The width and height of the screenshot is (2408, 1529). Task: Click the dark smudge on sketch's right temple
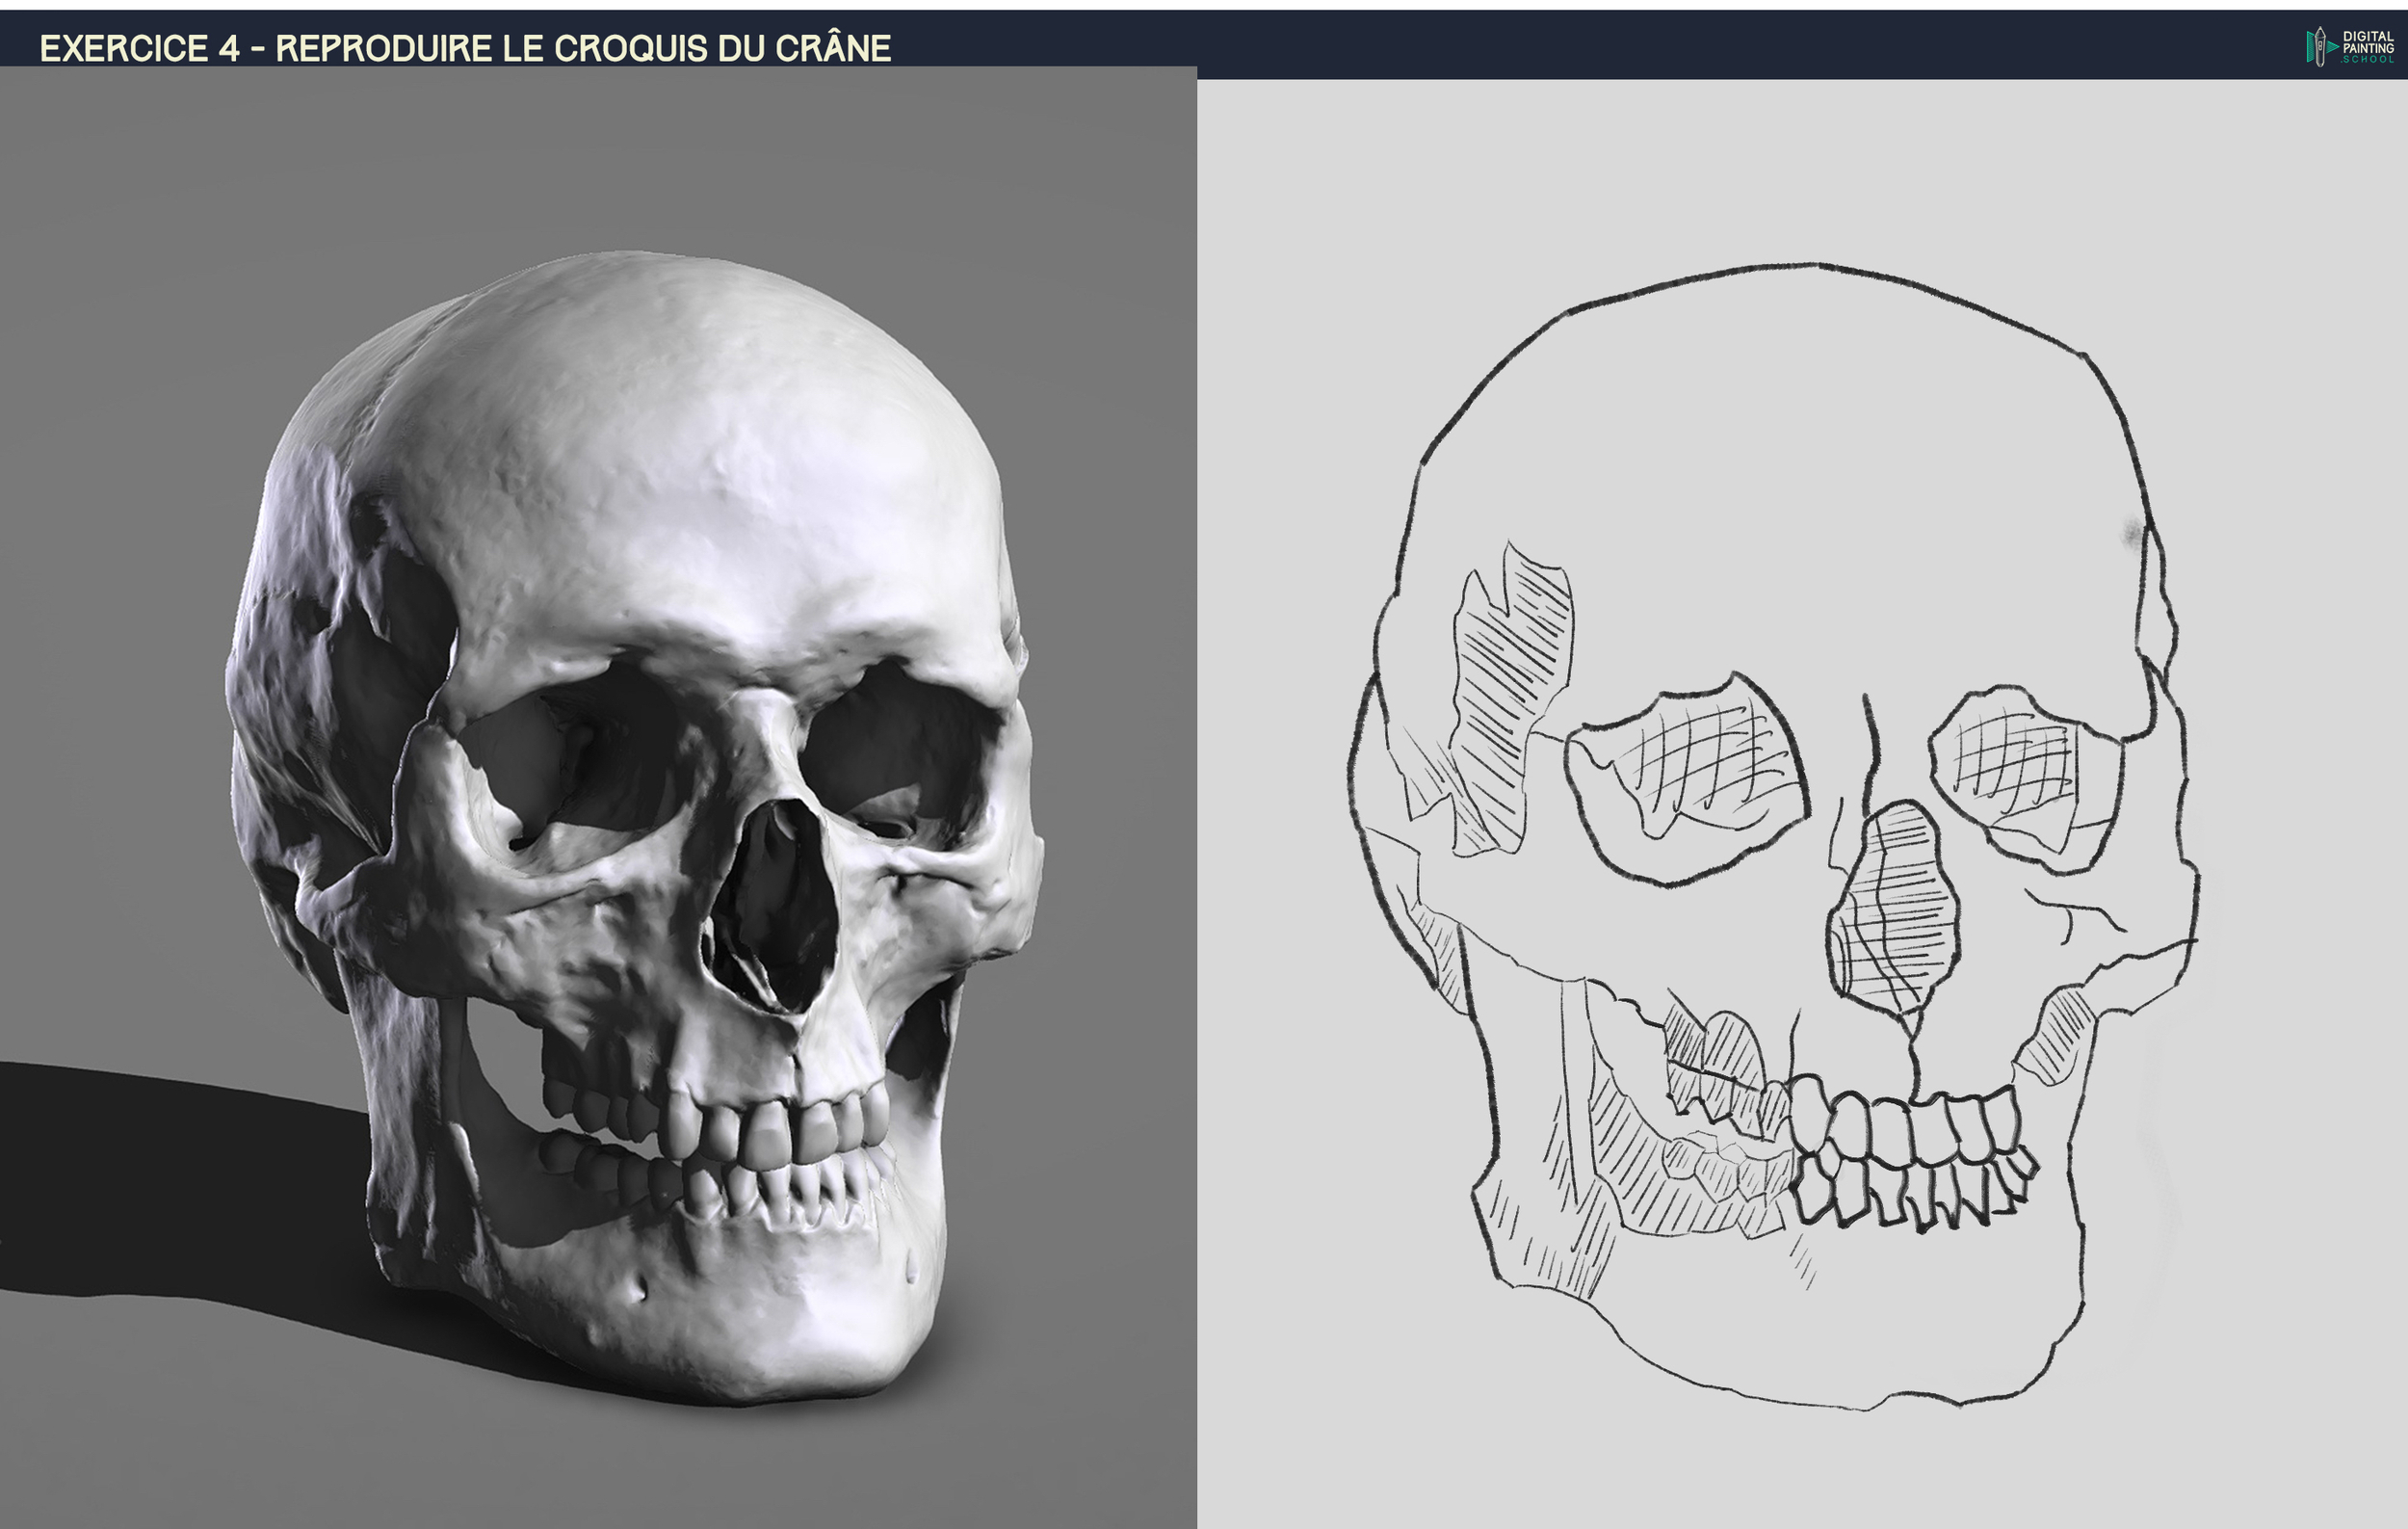click(2133, 533)
